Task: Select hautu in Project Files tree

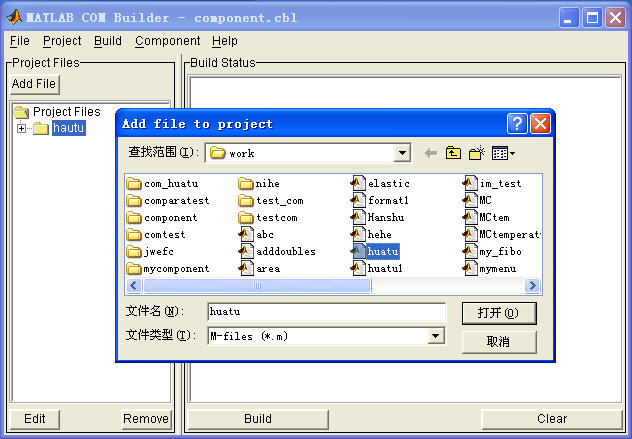Action: click(69, 128)
